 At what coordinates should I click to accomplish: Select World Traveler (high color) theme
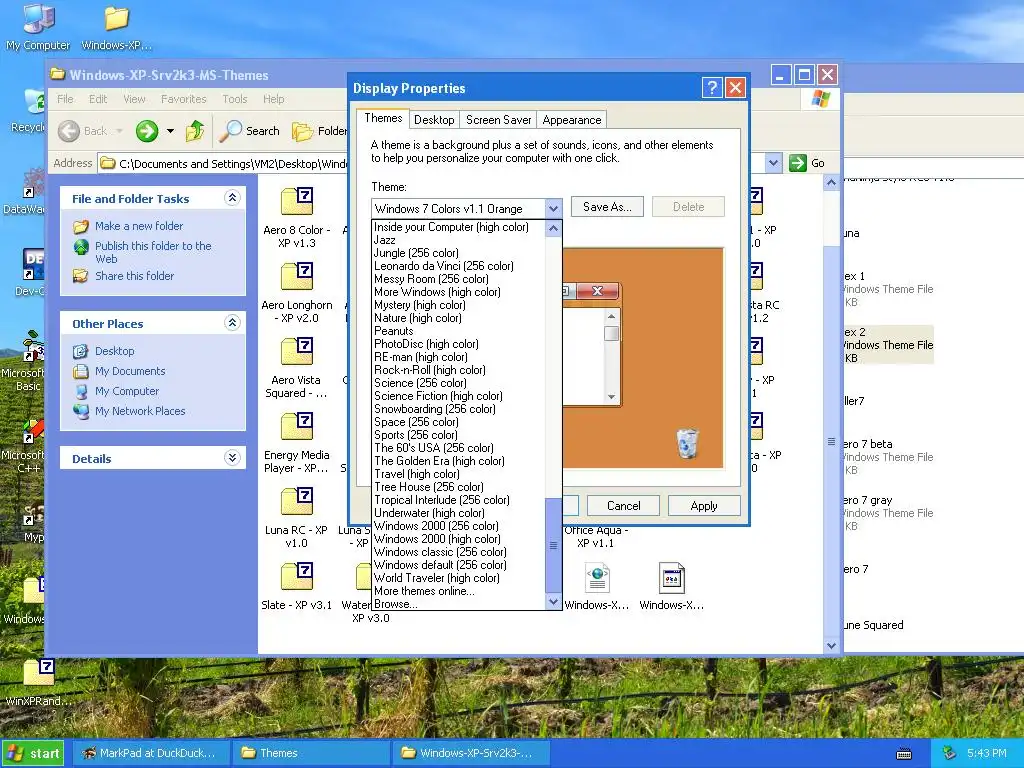coord(458,579)
